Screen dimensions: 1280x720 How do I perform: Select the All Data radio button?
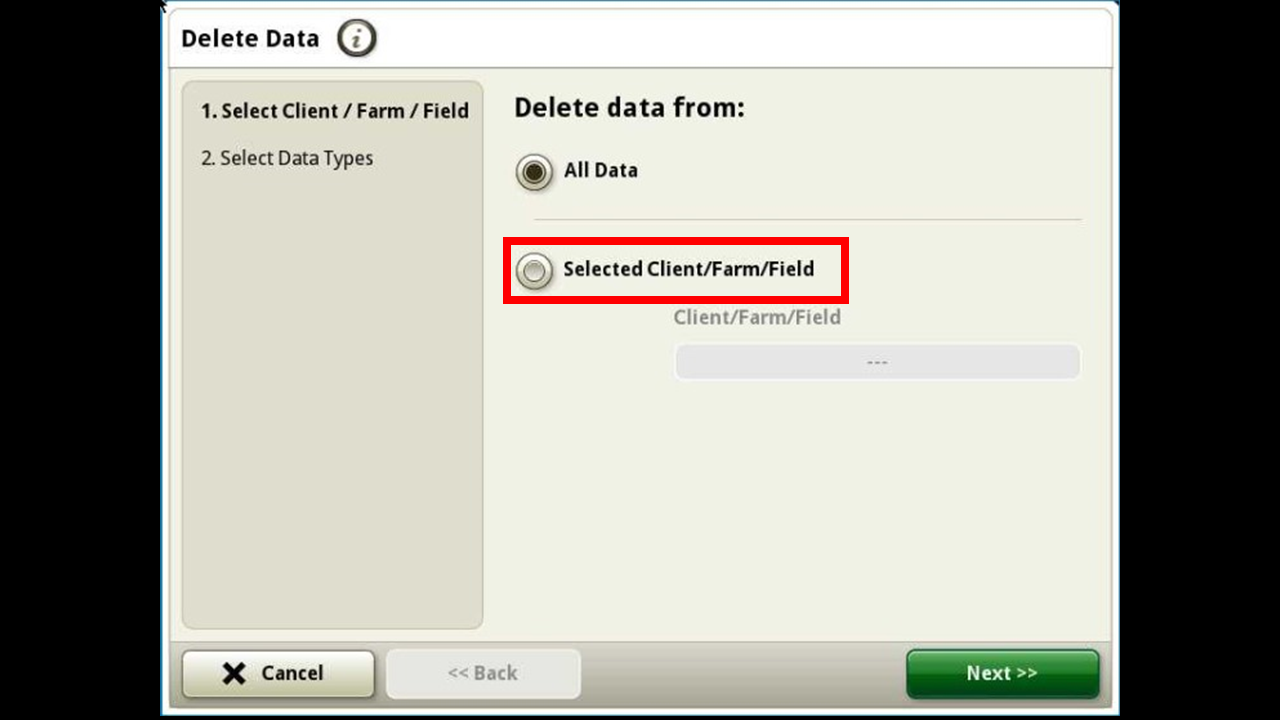534,172
